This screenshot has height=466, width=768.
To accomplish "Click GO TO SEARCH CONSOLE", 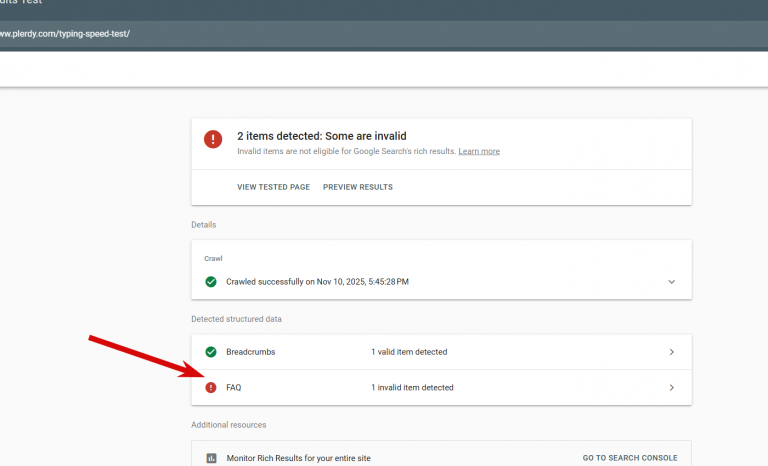I will click(630, 458).
